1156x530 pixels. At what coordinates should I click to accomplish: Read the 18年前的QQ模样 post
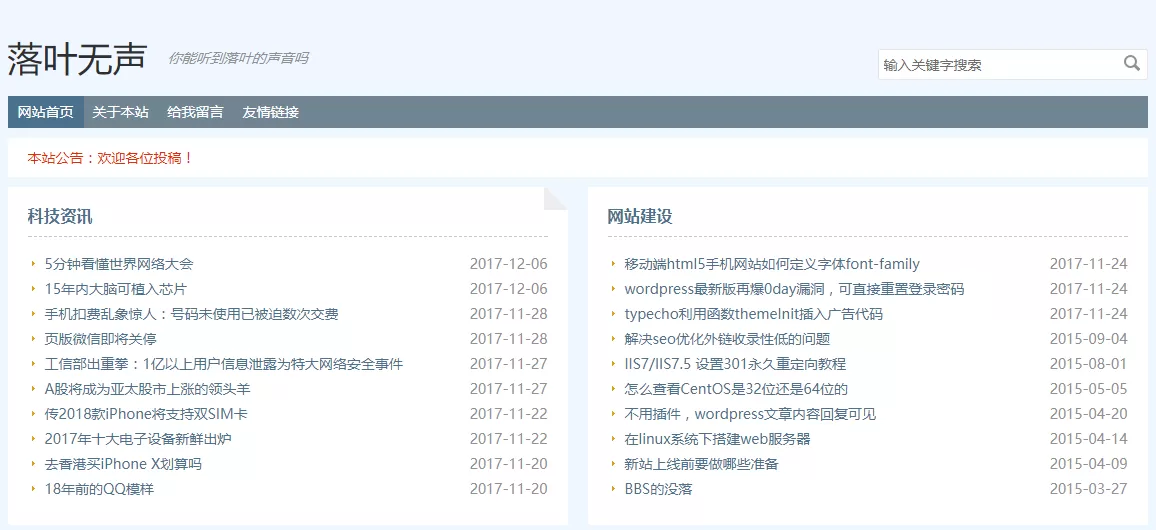coord(100,489)
